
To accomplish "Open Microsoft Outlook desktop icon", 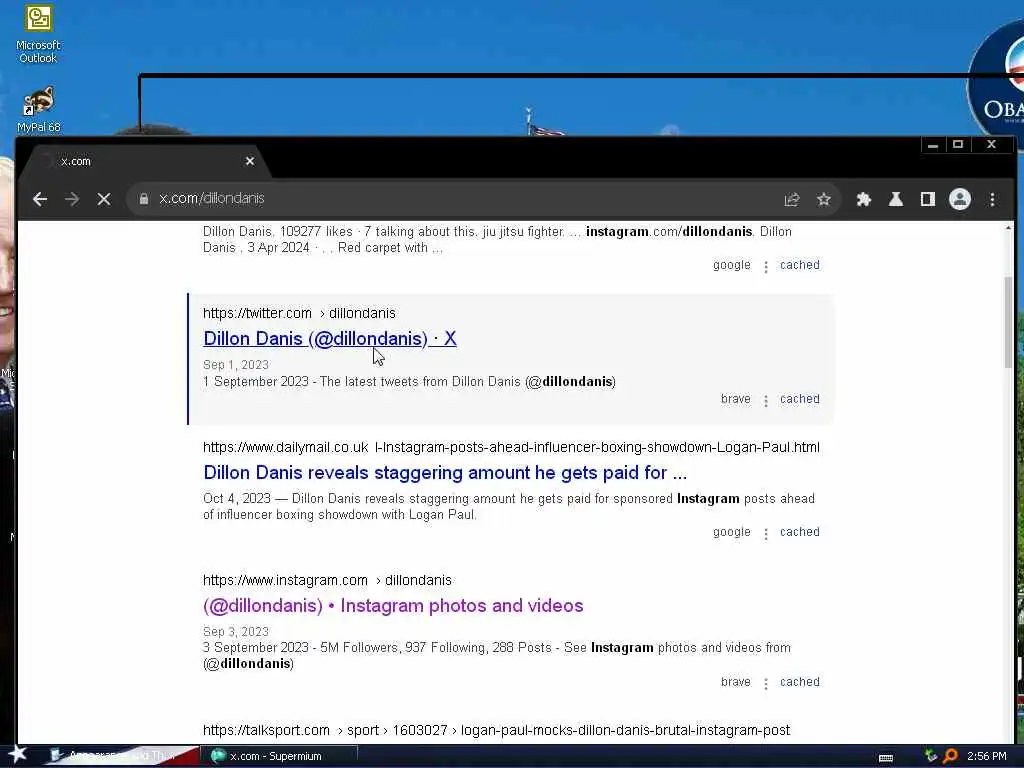I will point(38,34).
